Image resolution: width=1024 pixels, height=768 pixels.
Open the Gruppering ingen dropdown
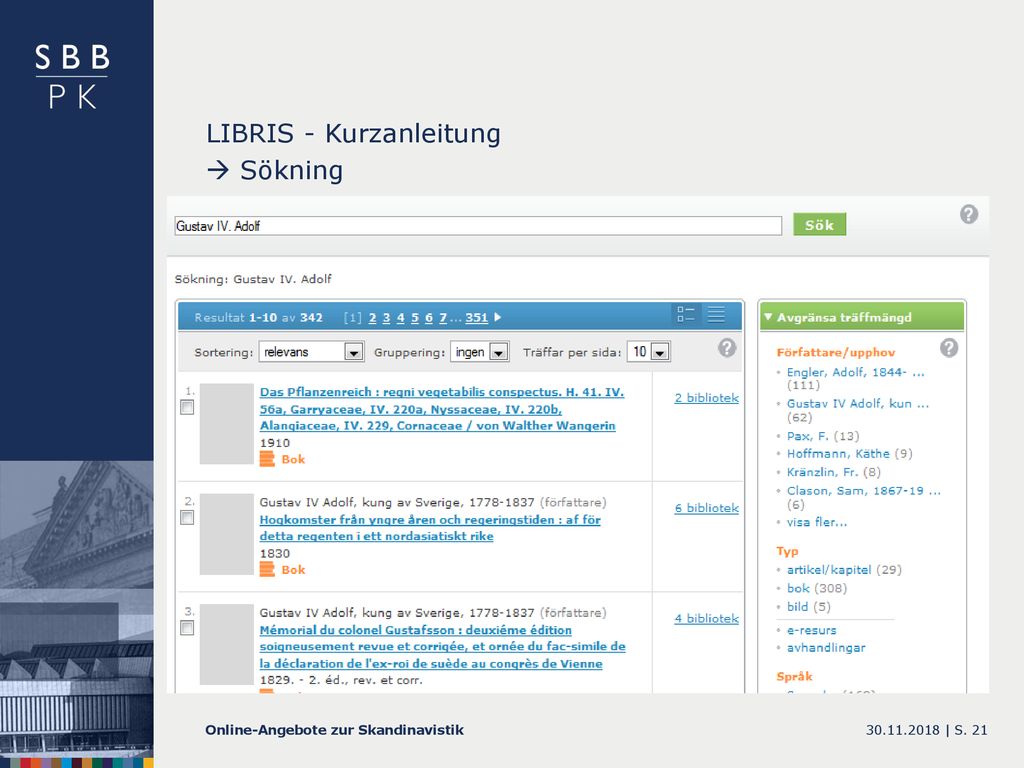[479, 352]
